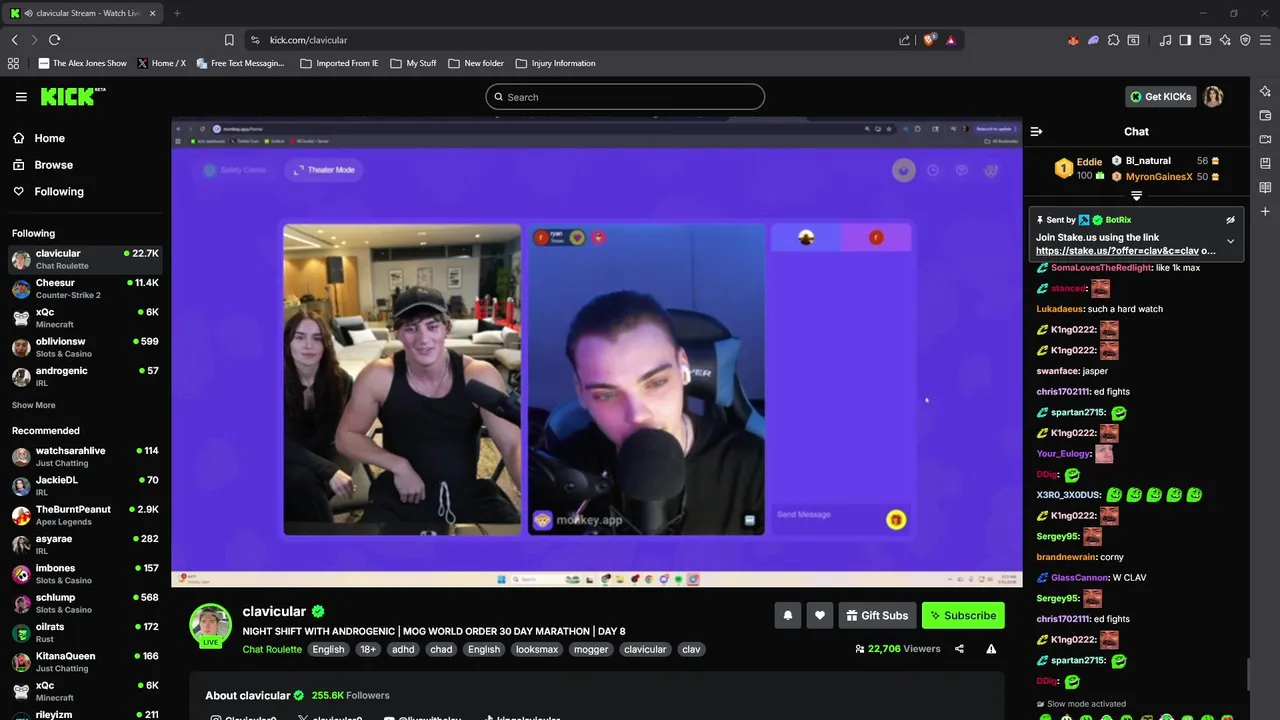Image resolution: width=1280 pixels, height=720 pixels.
Task: Click chat scrollbar thumb
Action: click(1246, 675)
